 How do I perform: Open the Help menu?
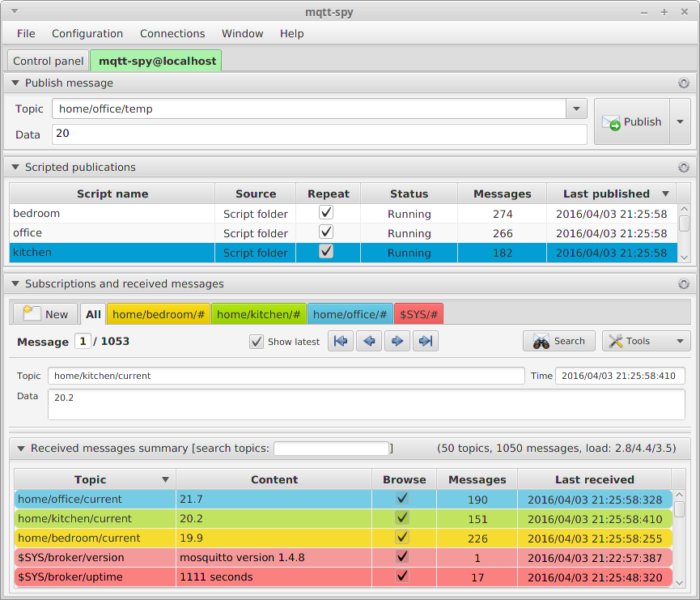292,33
